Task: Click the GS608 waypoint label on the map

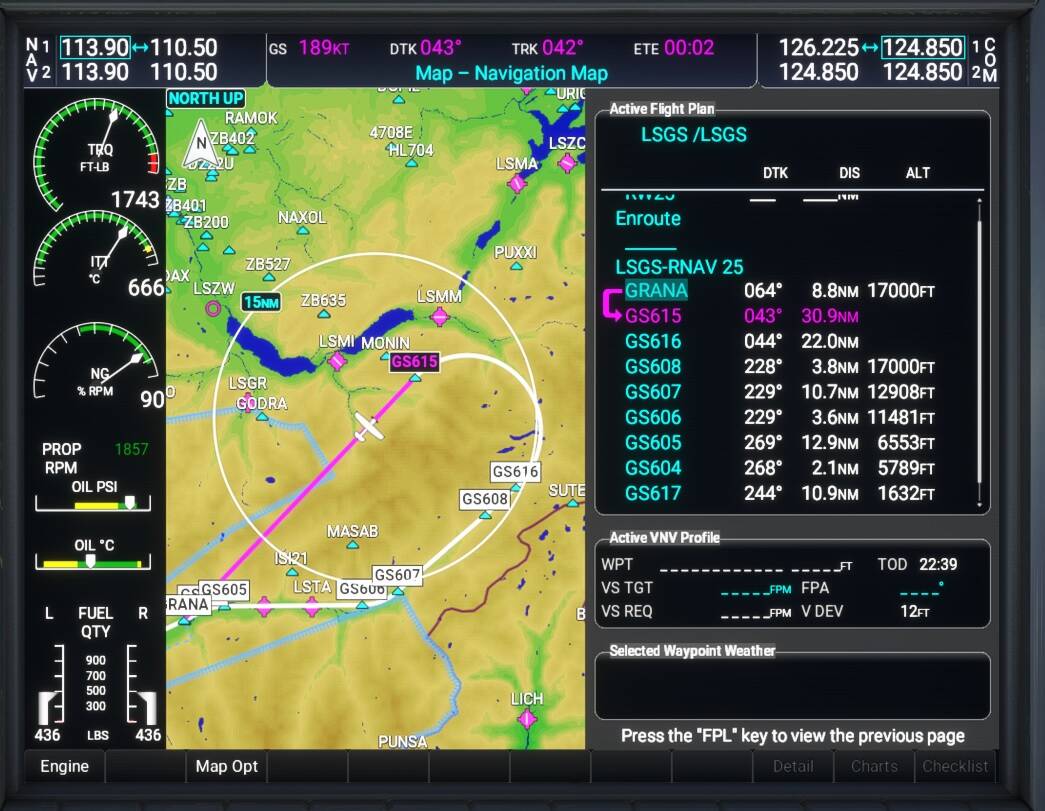Action: click(x=485, y=499)
